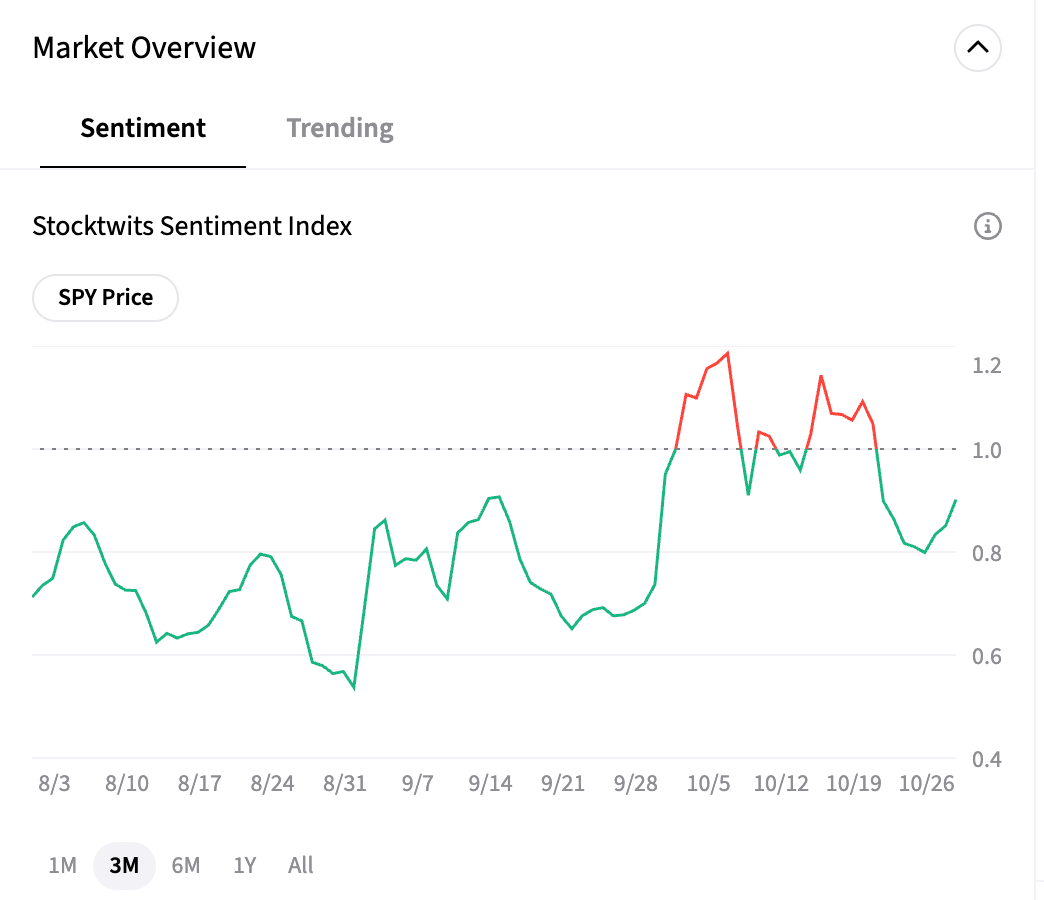Select the 3M time range
Viewport: 1044px width, 900px height.
124,865
